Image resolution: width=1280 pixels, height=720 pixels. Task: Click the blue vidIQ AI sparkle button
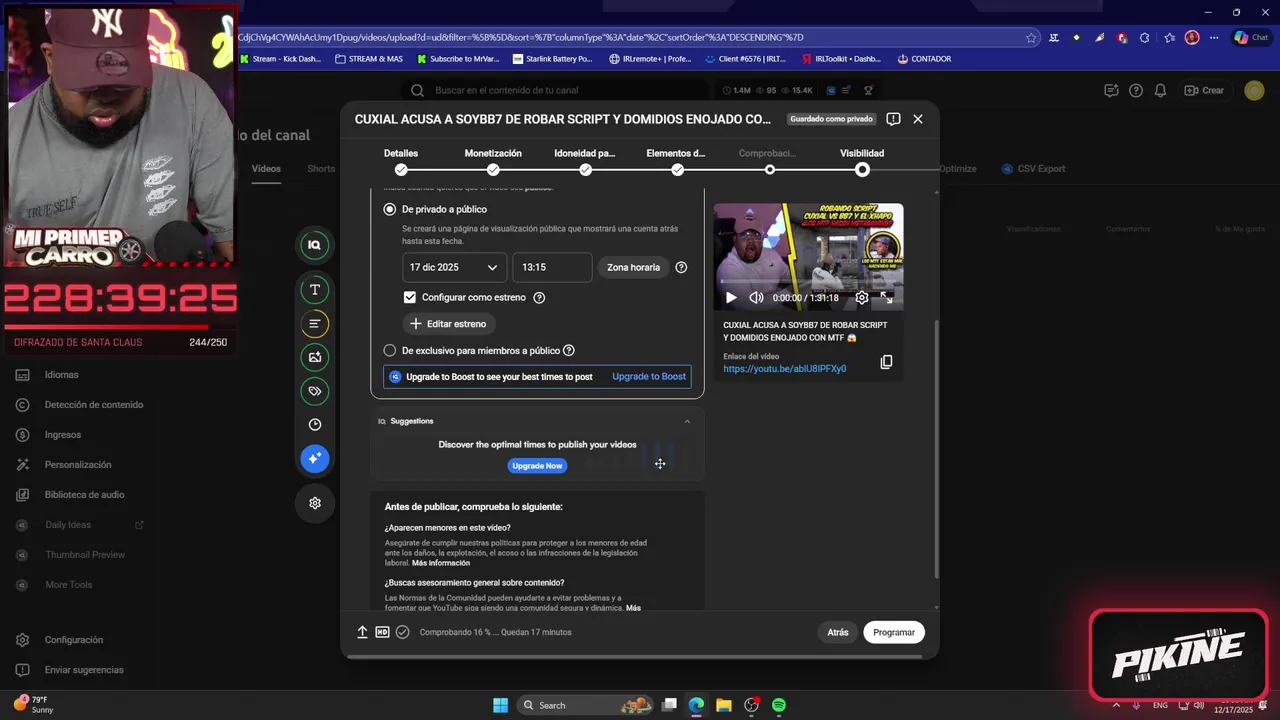pyautogui.click(x=314, y=458)
